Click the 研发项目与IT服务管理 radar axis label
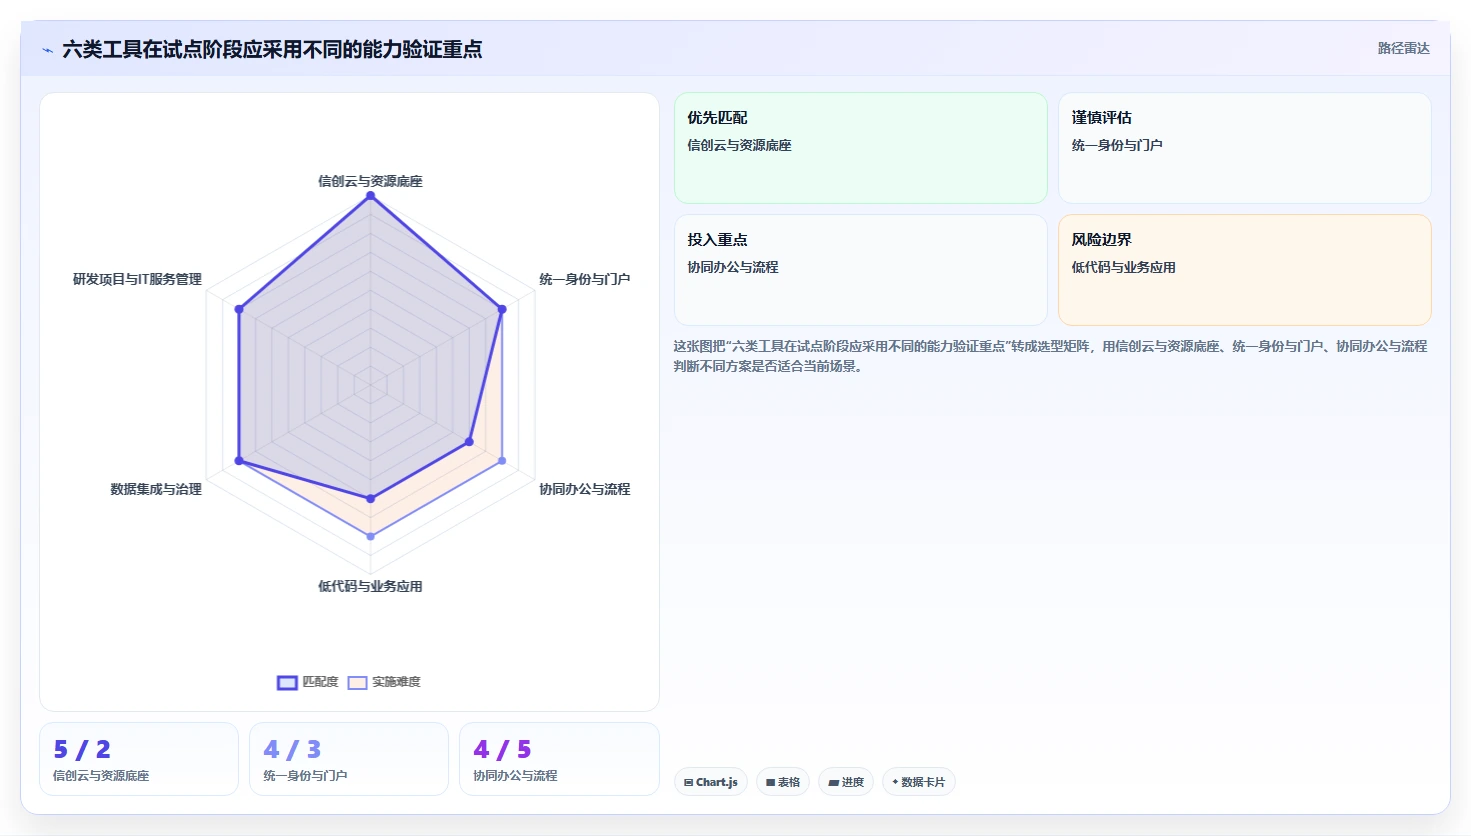Image resolution: width=1471 pixels, height=836 pixels. coord(137,279)
